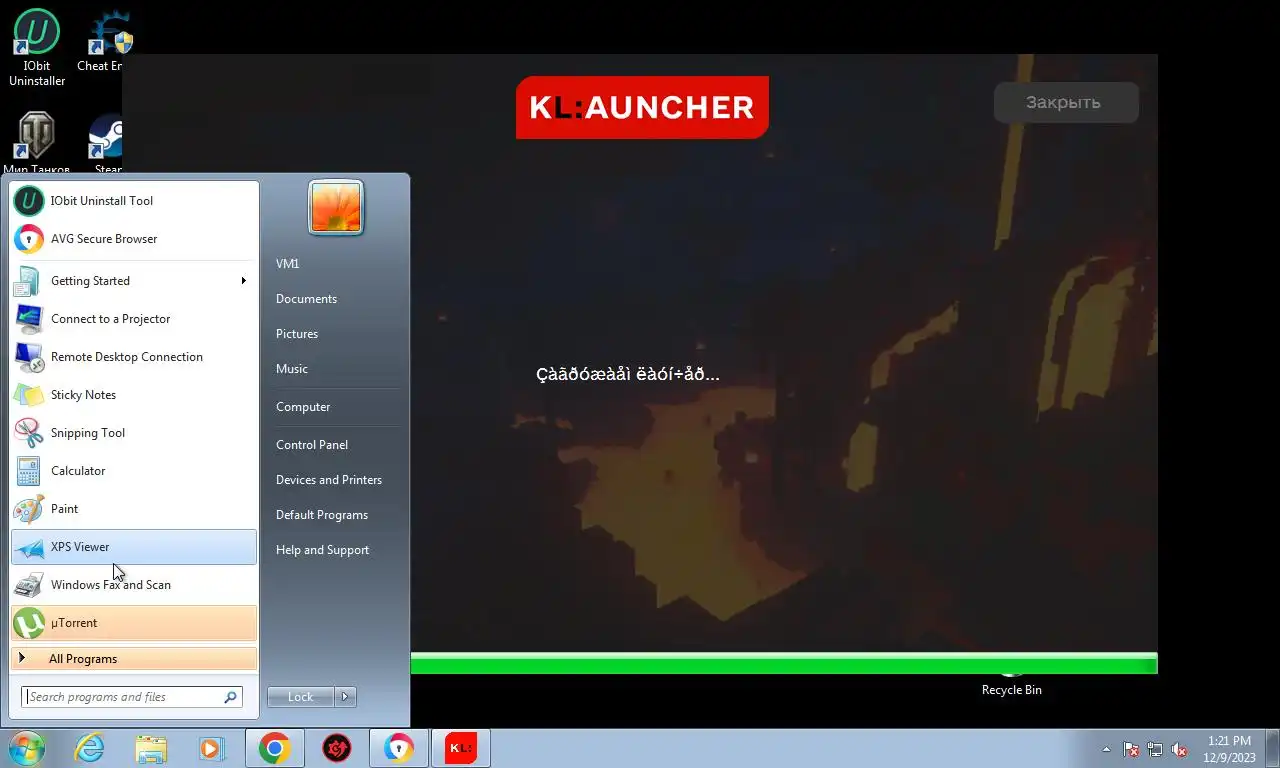Open Connect to a Projector

(134, 319)
